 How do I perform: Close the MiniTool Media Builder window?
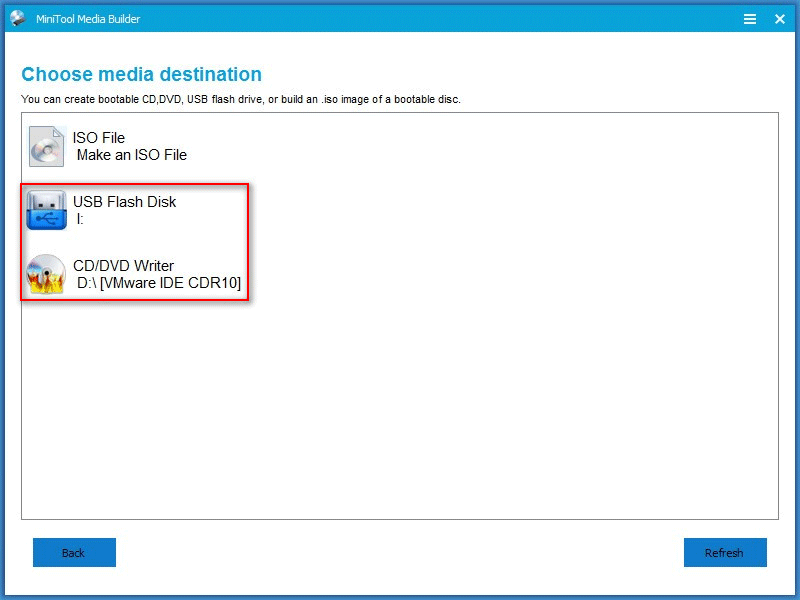[780, 19]
